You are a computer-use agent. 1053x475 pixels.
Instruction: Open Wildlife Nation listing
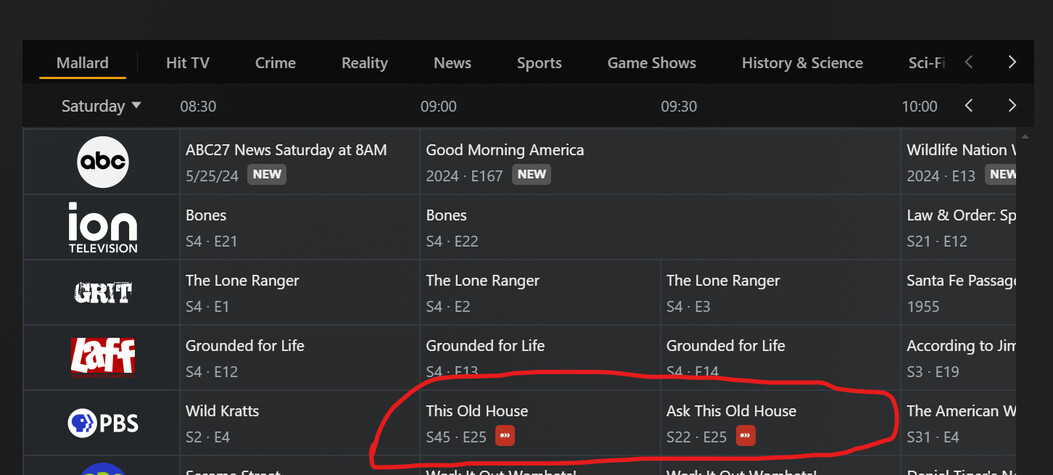[x=958, y=162]
